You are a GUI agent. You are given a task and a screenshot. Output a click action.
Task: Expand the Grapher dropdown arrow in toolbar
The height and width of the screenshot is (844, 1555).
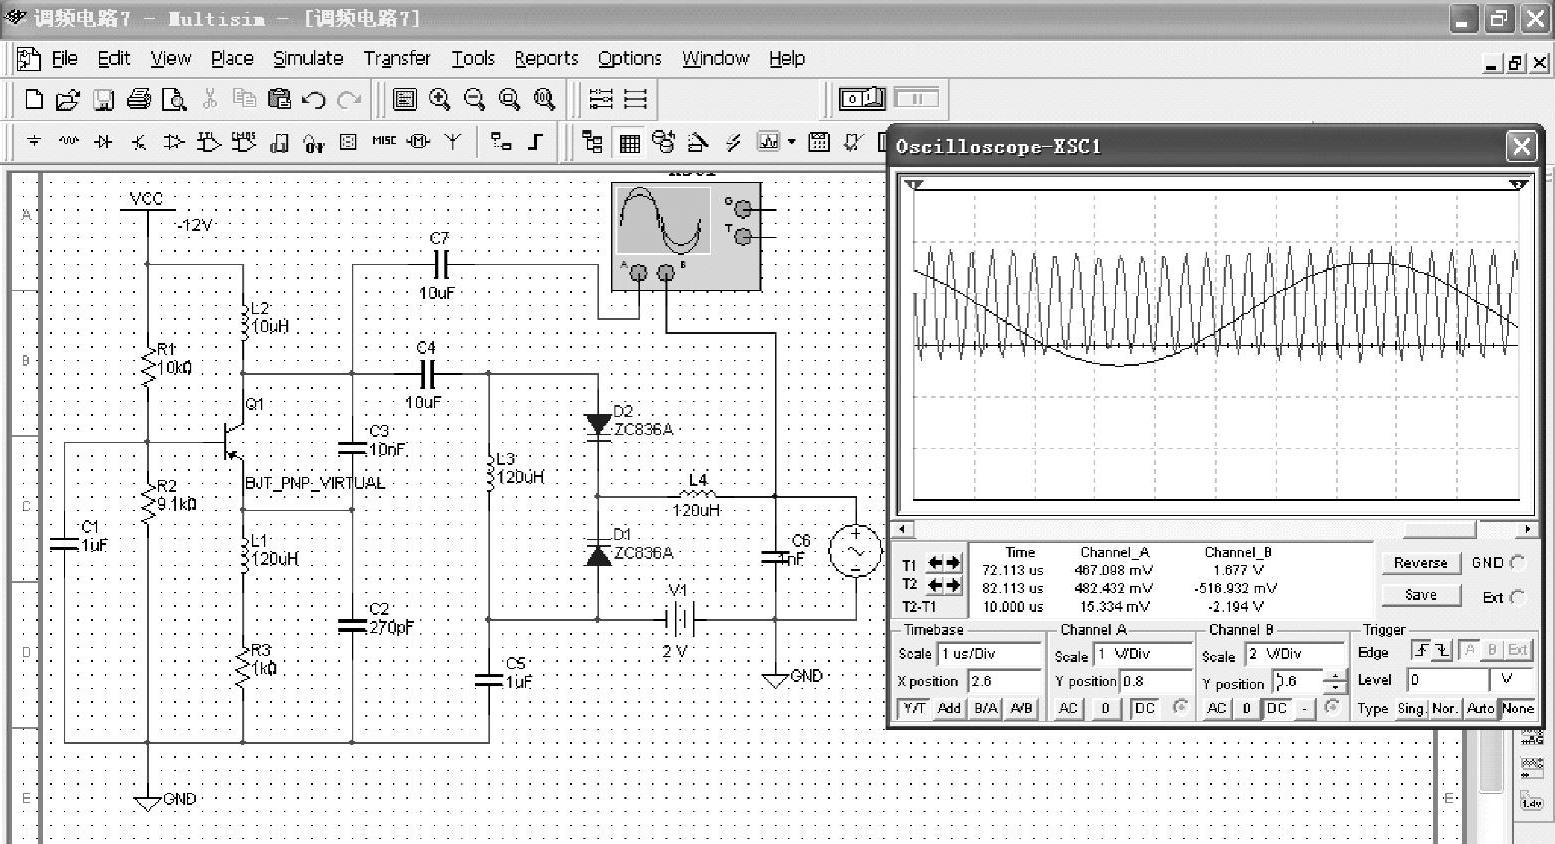pos(792,142)
